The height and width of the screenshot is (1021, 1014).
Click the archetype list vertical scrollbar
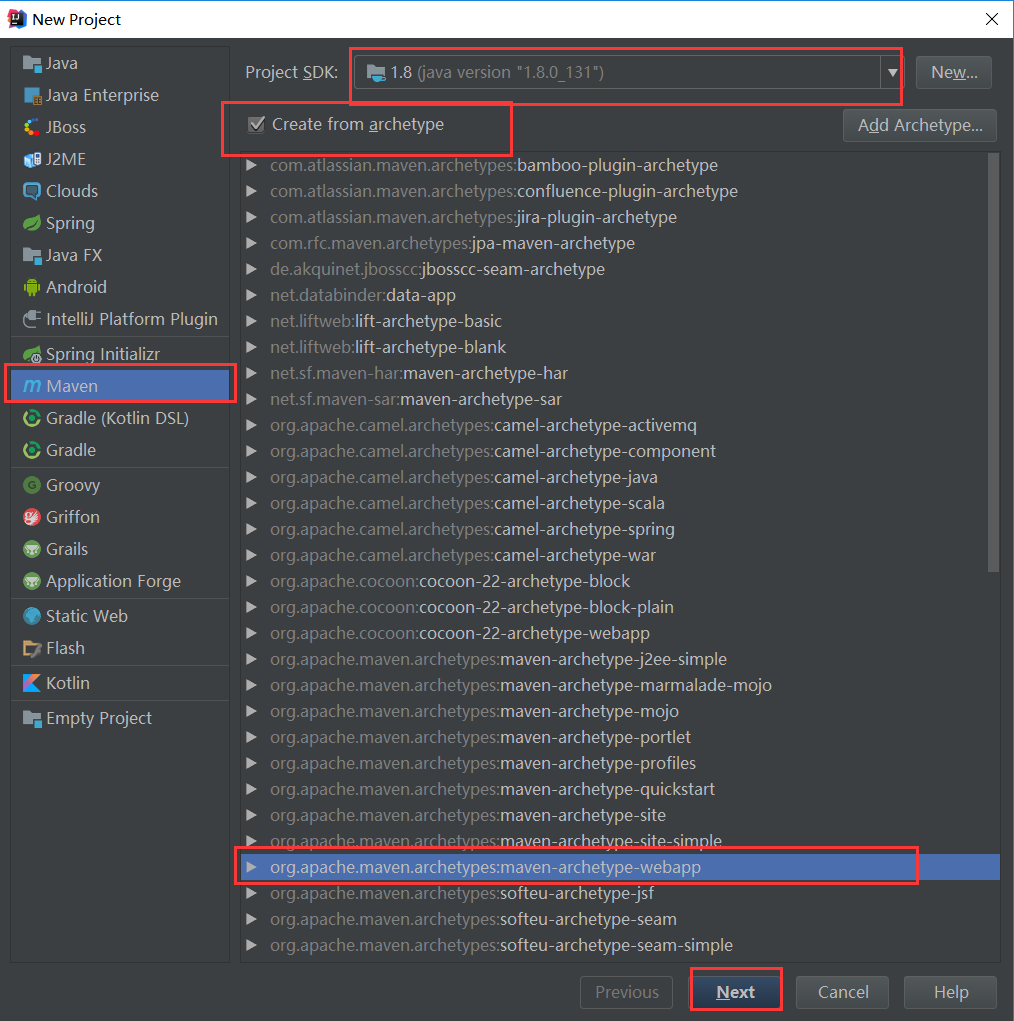pyautogui.click(x=993, y=362)
